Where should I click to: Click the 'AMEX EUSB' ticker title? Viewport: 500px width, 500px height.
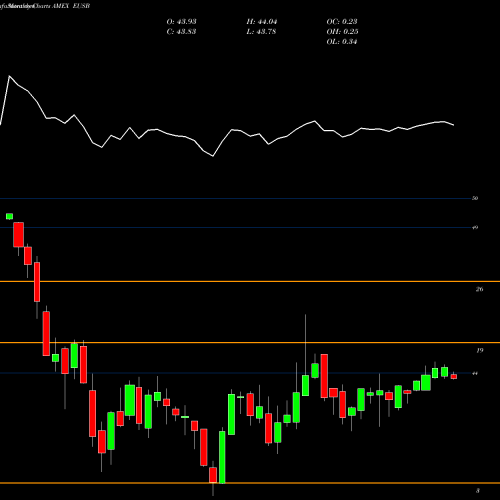[x=71, y=6]
